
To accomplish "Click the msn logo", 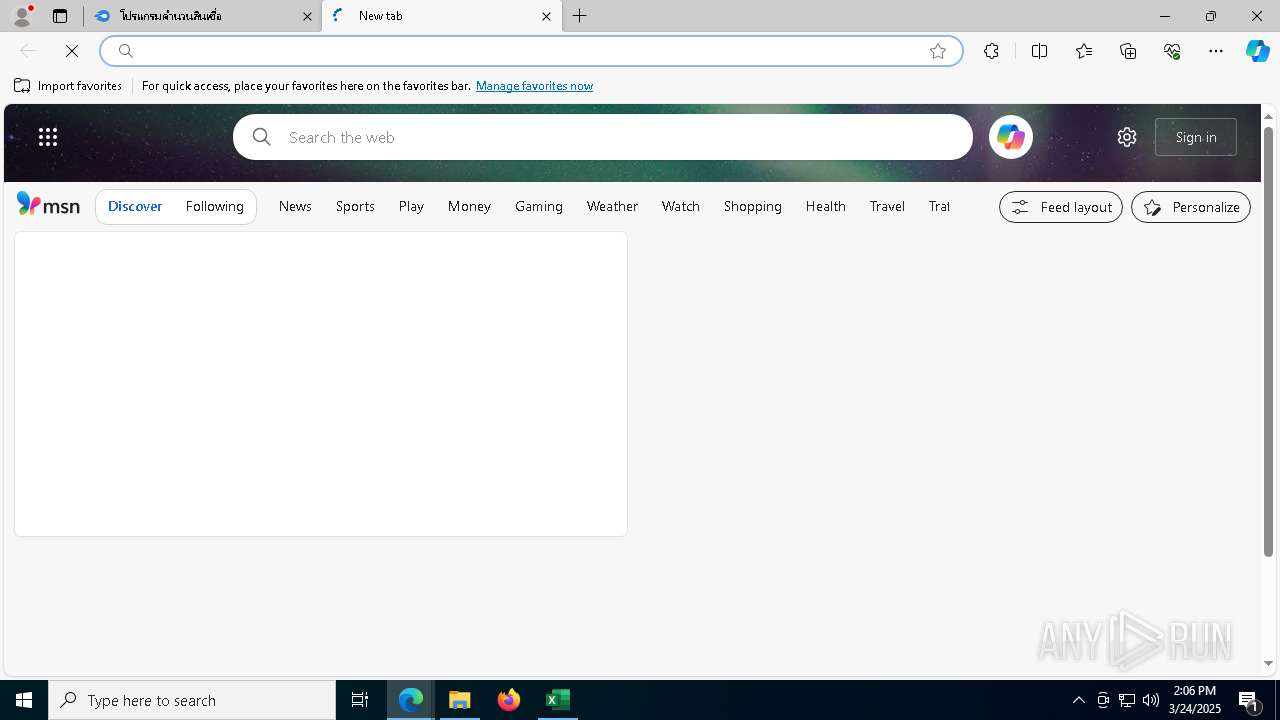I will [48, 205].
